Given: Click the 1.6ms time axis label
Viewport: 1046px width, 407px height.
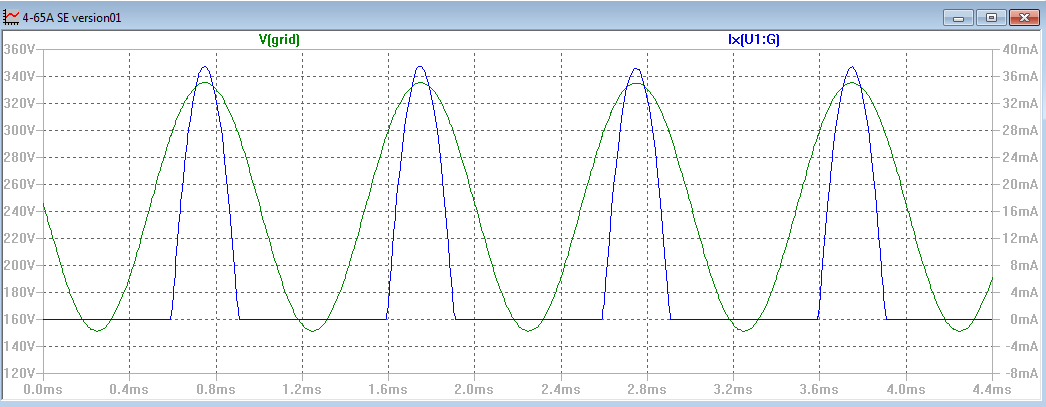Looking at the screenshot, I should tap(388, 388).
